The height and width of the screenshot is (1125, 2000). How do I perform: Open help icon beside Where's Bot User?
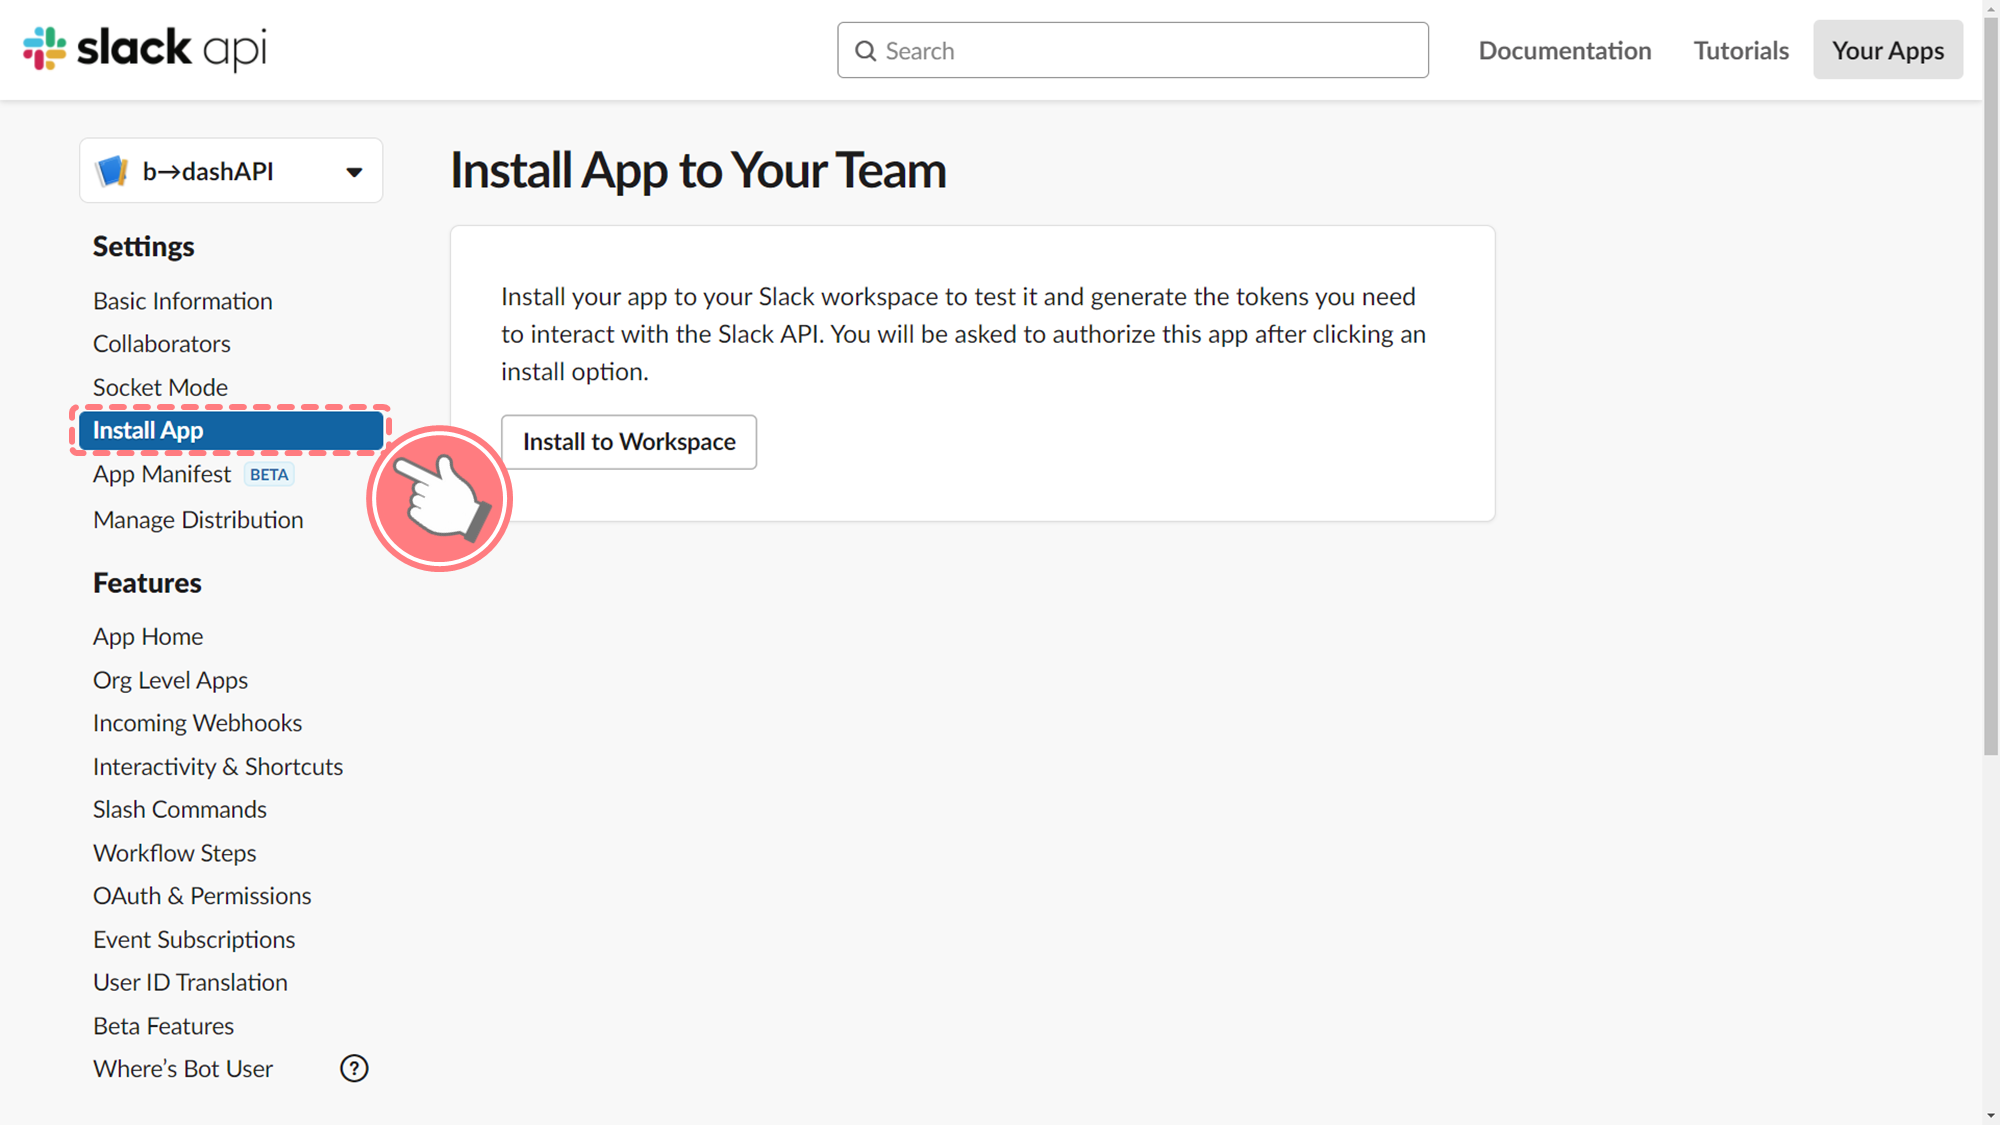(x=354, y=1068)
